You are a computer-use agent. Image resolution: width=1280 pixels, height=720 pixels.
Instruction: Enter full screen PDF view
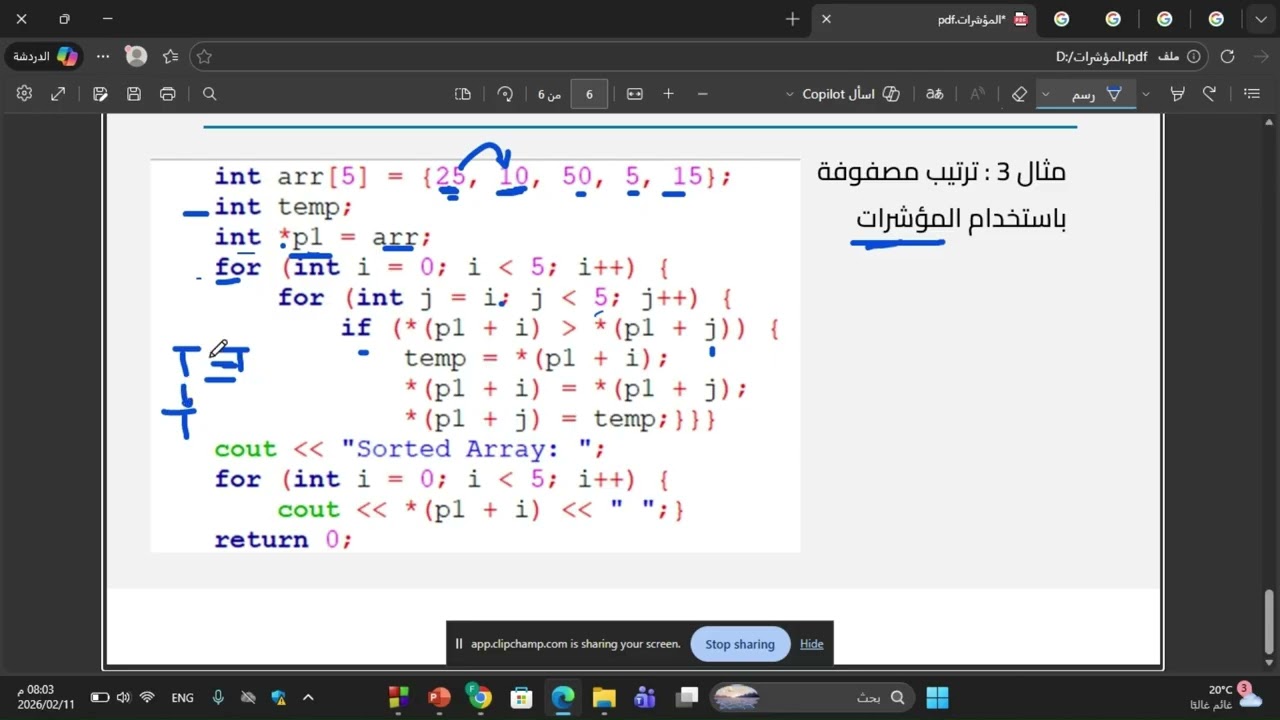coord(58,94)
